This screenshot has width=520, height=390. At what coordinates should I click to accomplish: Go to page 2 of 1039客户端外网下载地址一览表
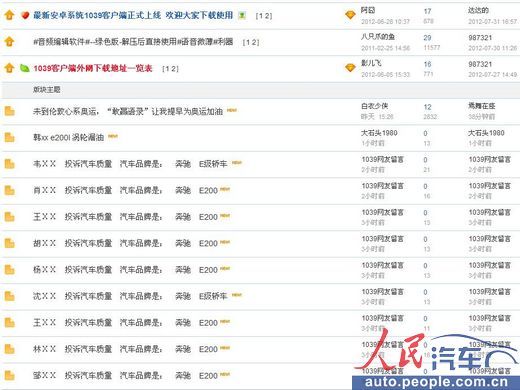click(x=174, y=69)
